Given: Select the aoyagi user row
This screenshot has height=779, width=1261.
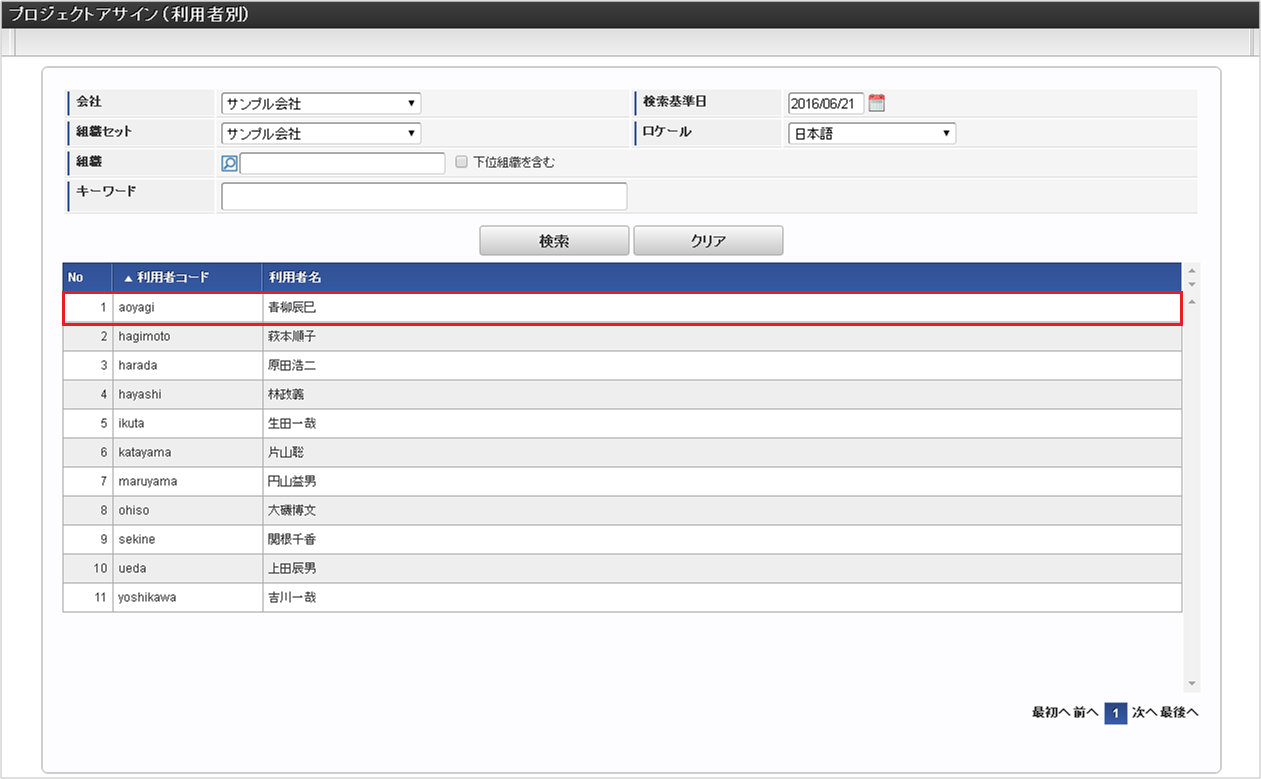Looking at the screenshot, I should 622,308.
